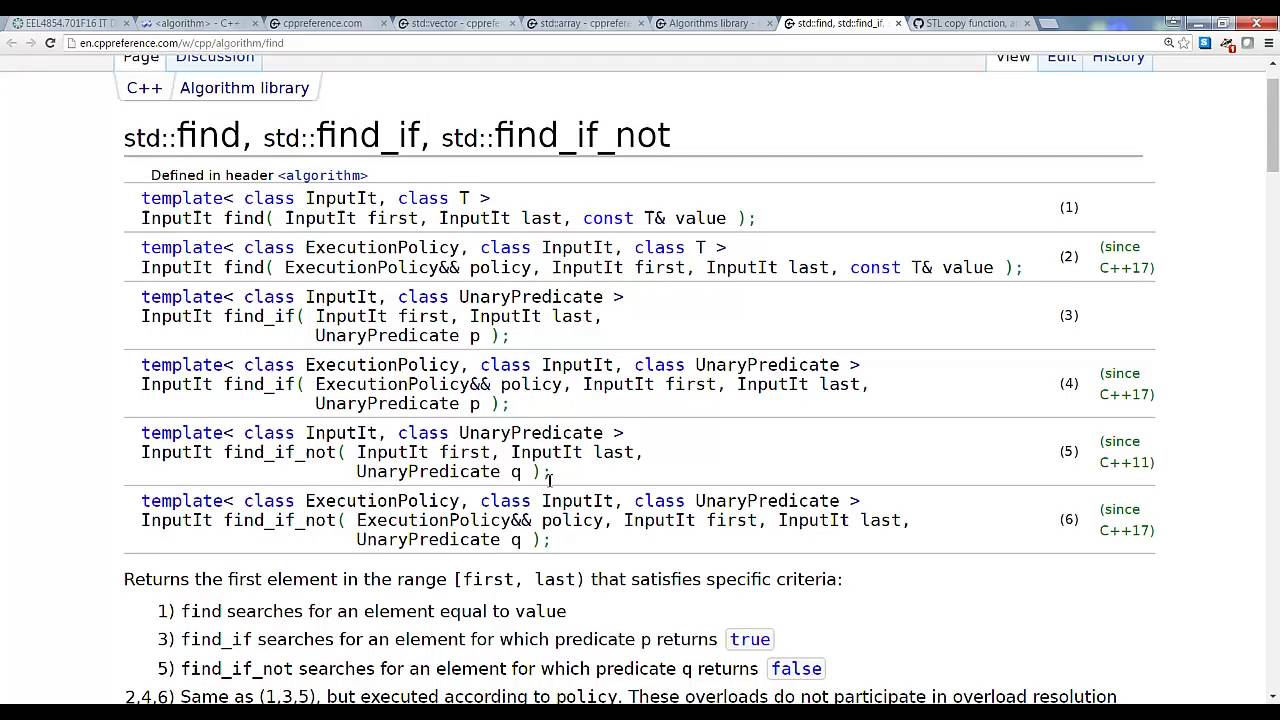Click 'find searches for an element equal to value' line
The height and width of the screenshot is (720, 1280).
pos(374,611)
